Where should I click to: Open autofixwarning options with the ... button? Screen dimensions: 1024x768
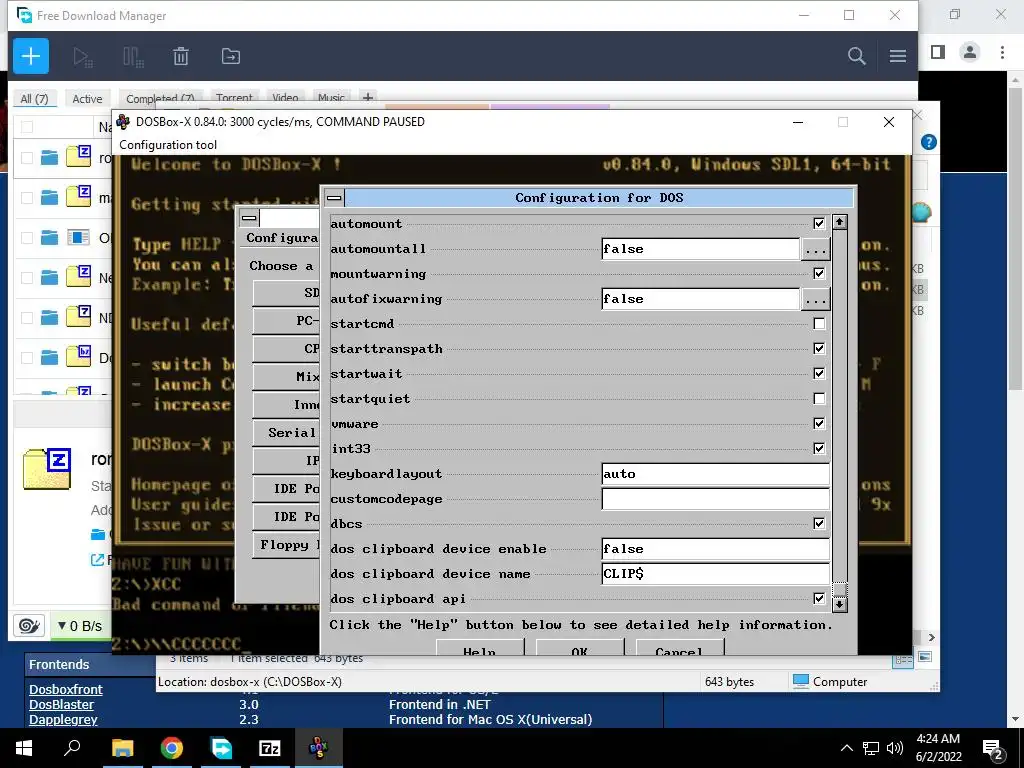815,299
